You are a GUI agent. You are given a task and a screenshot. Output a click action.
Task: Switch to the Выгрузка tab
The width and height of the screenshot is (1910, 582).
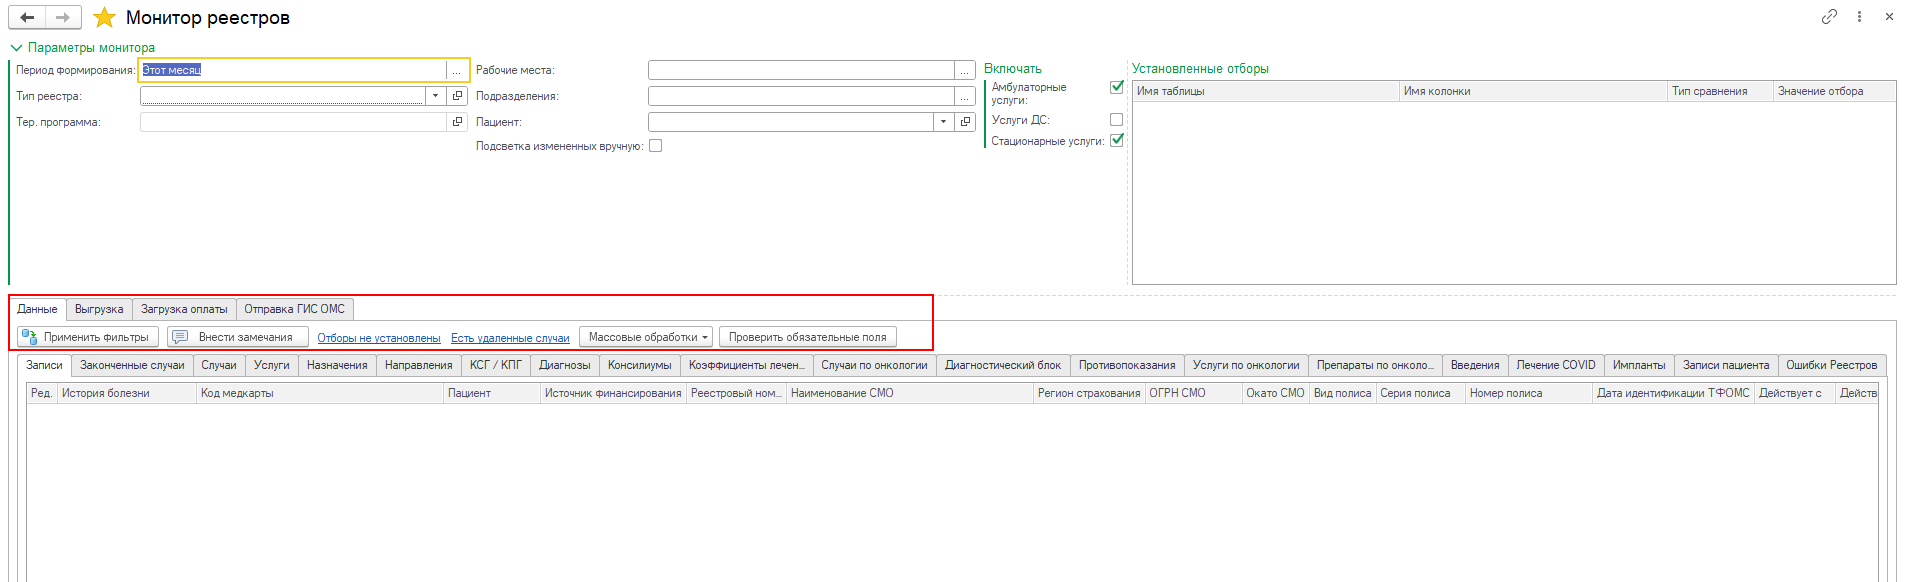tap(99, 309)
